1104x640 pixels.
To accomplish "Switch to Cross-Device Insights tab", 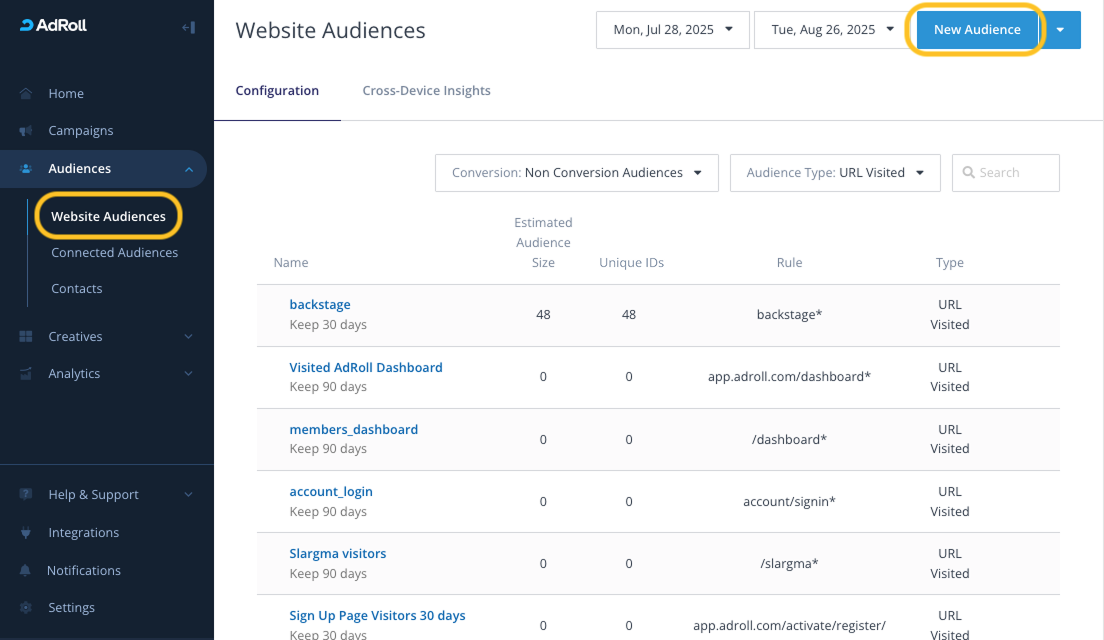I will (426, 91).
